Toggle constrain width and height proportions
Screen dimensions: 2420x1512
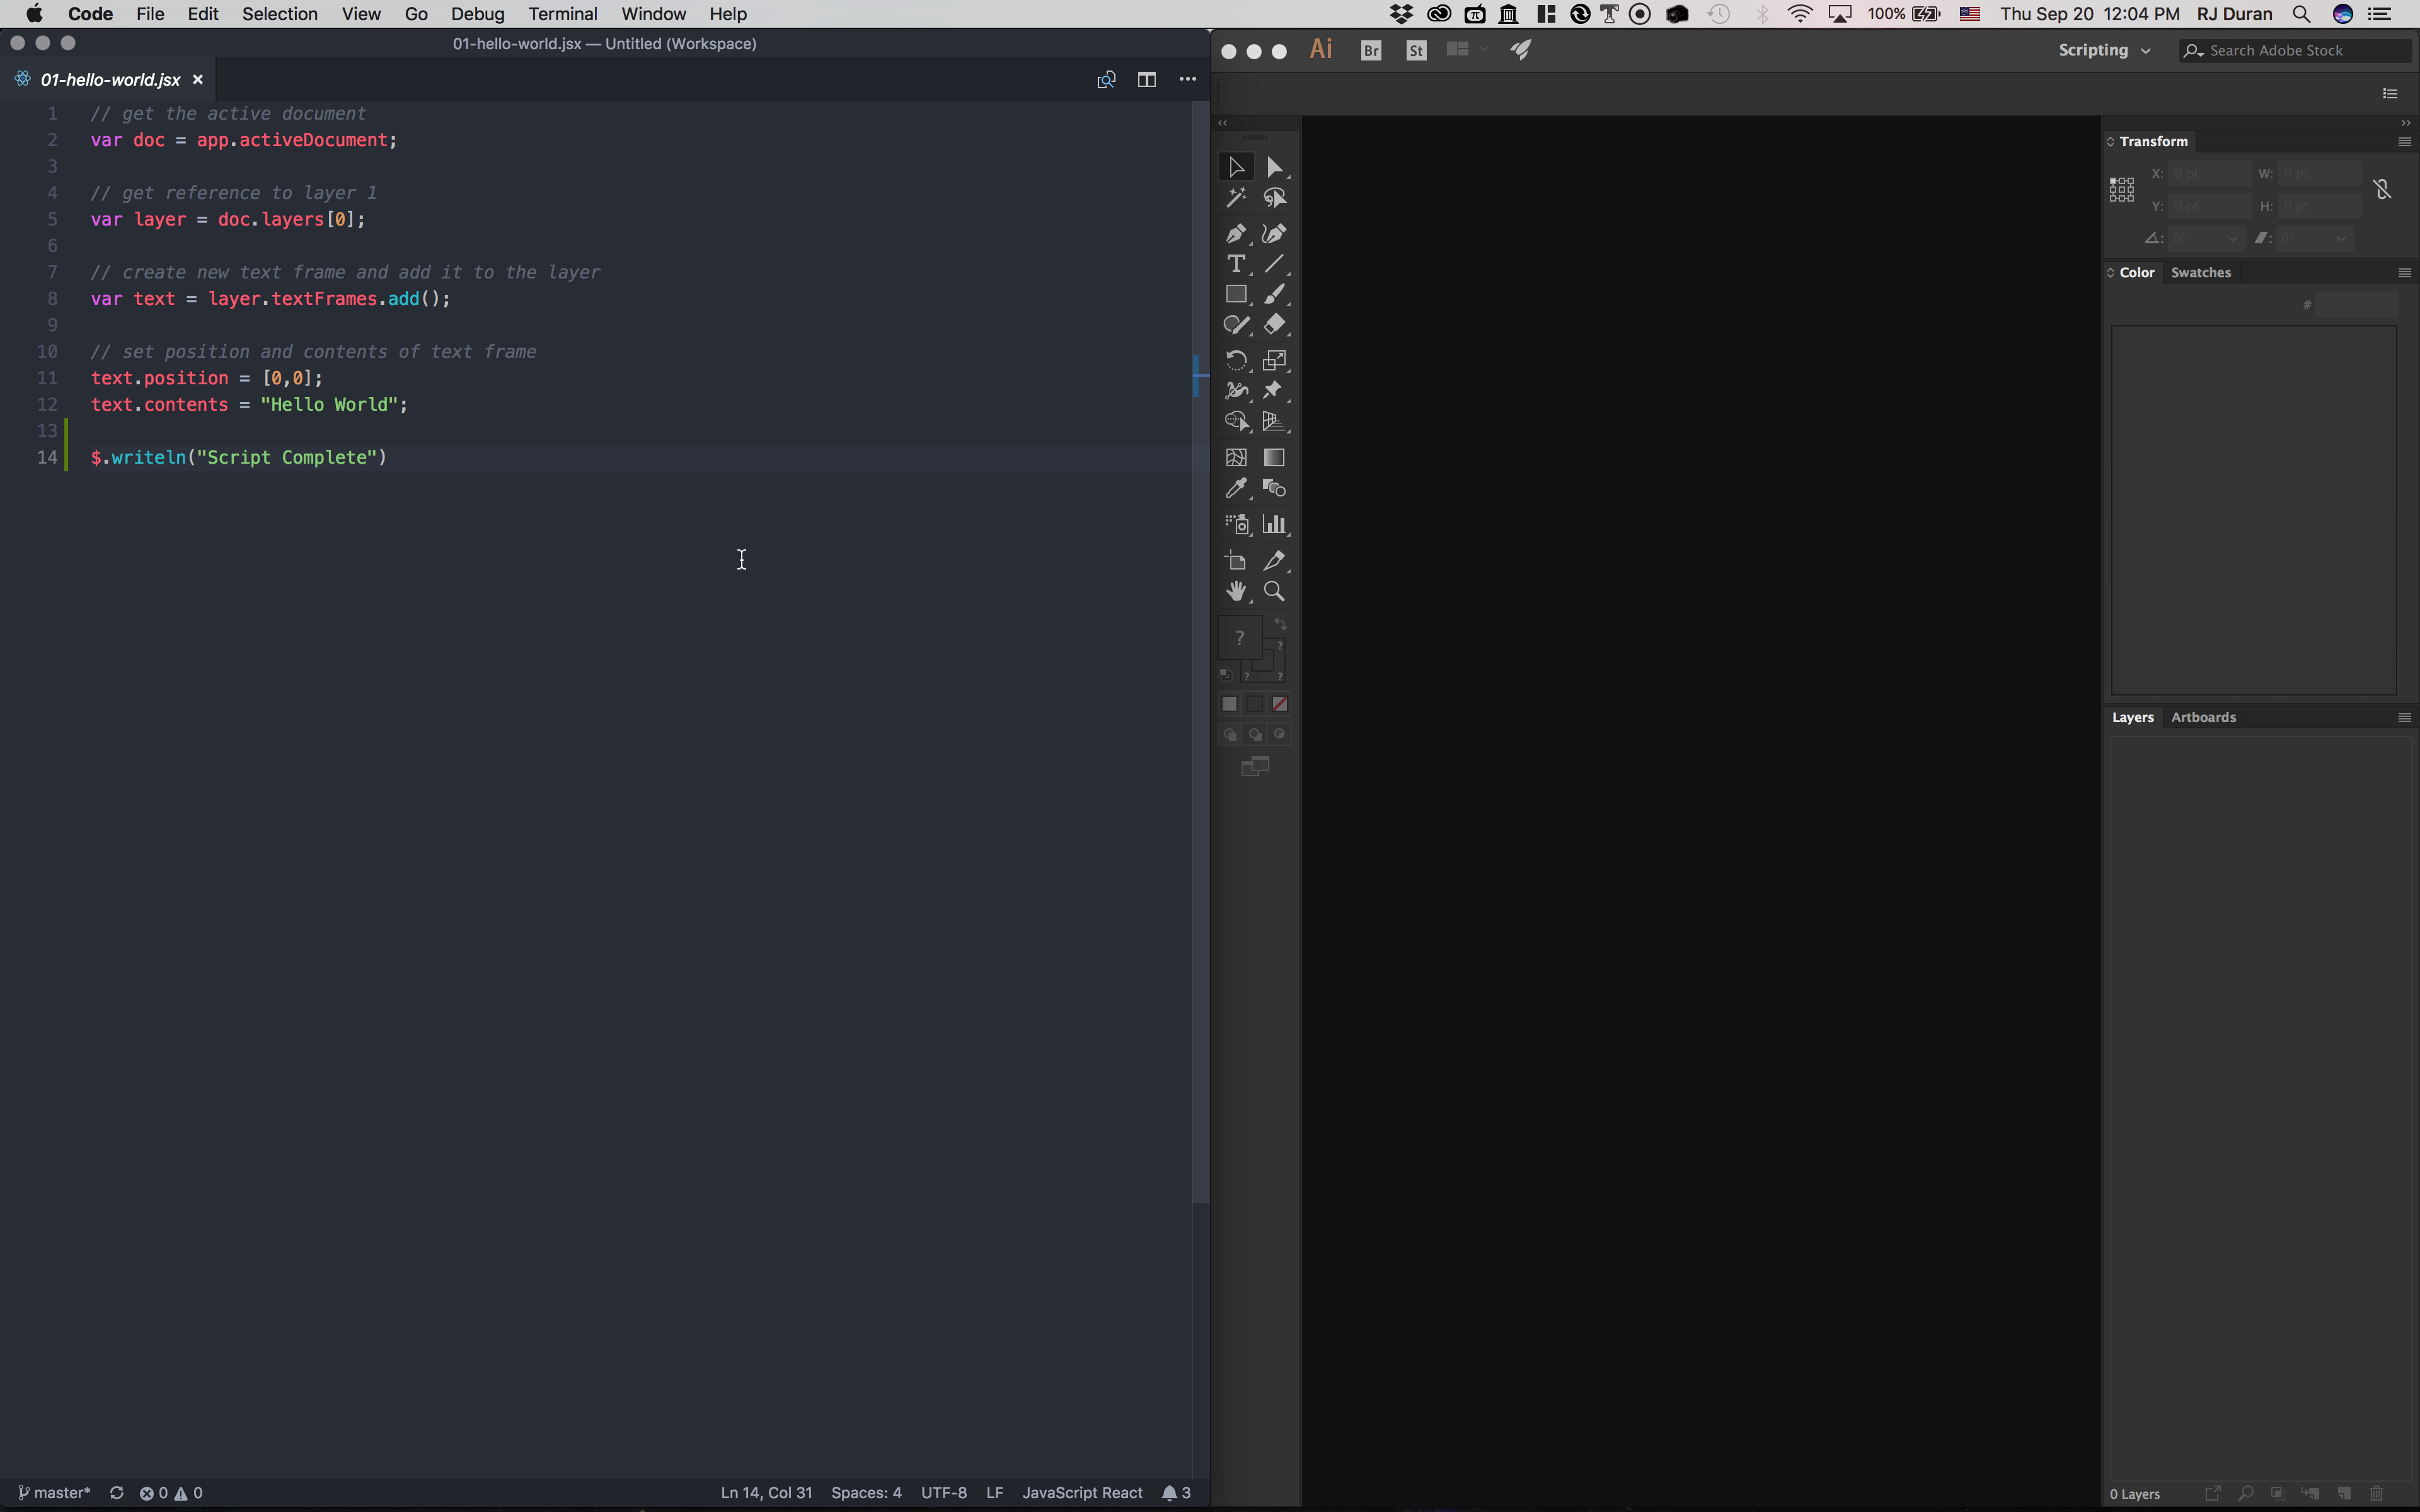2382,189
